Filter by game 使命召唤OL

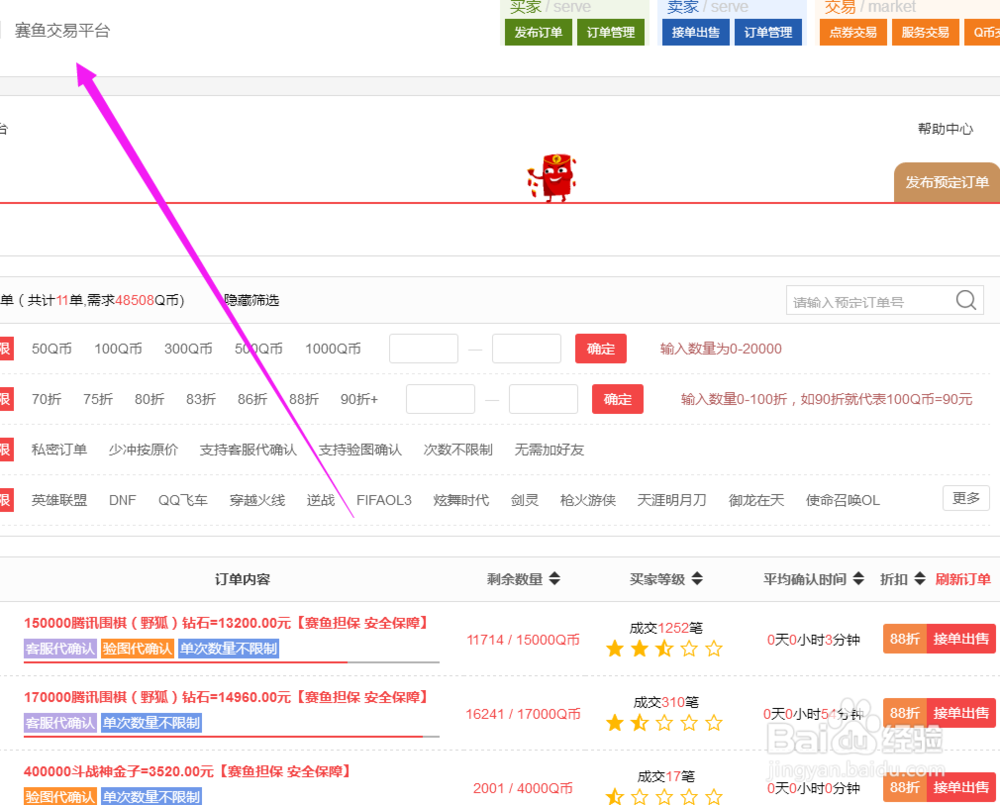[x=842, y=500]
